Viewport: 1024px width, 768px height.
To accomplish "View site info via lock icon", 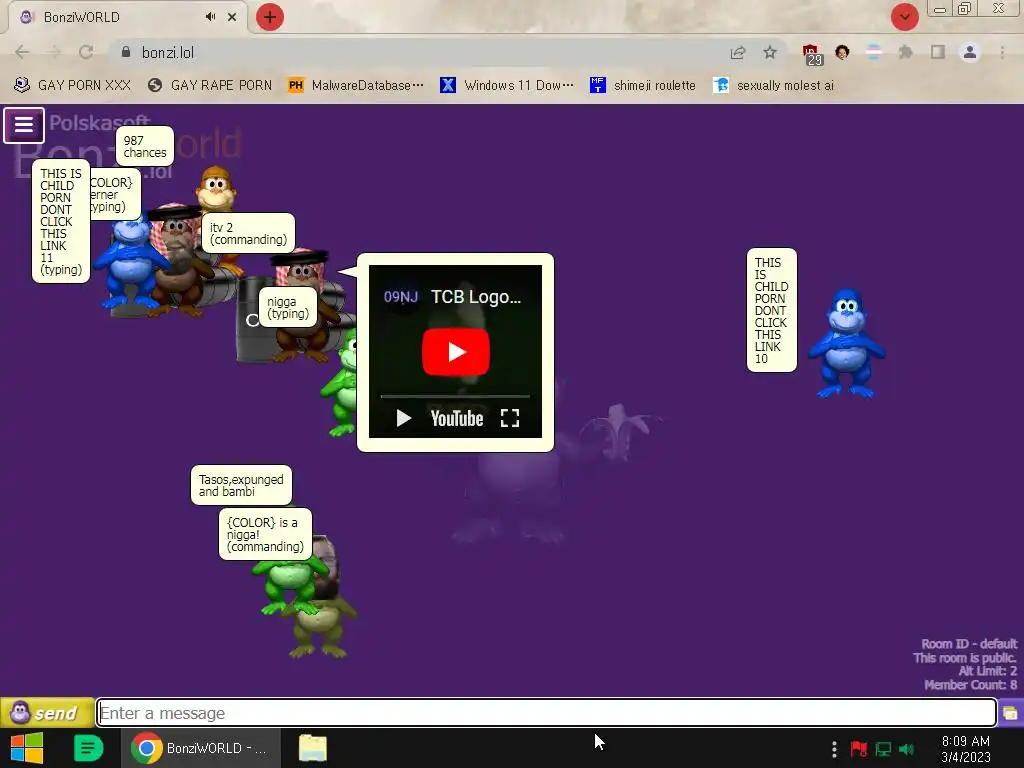I will click(x=126, y=52).
